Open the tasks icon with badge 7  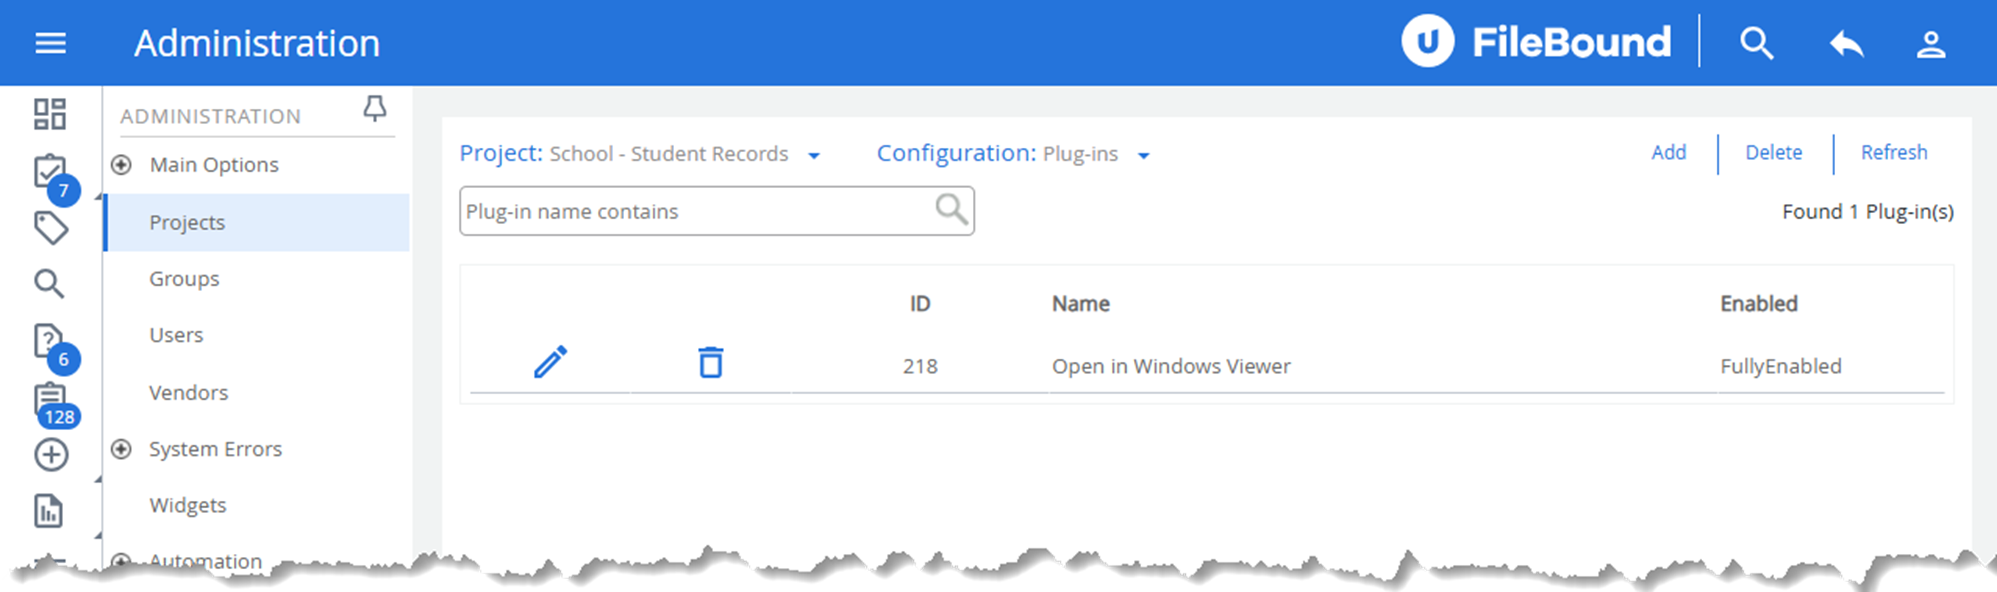click(x=49, y=172)
